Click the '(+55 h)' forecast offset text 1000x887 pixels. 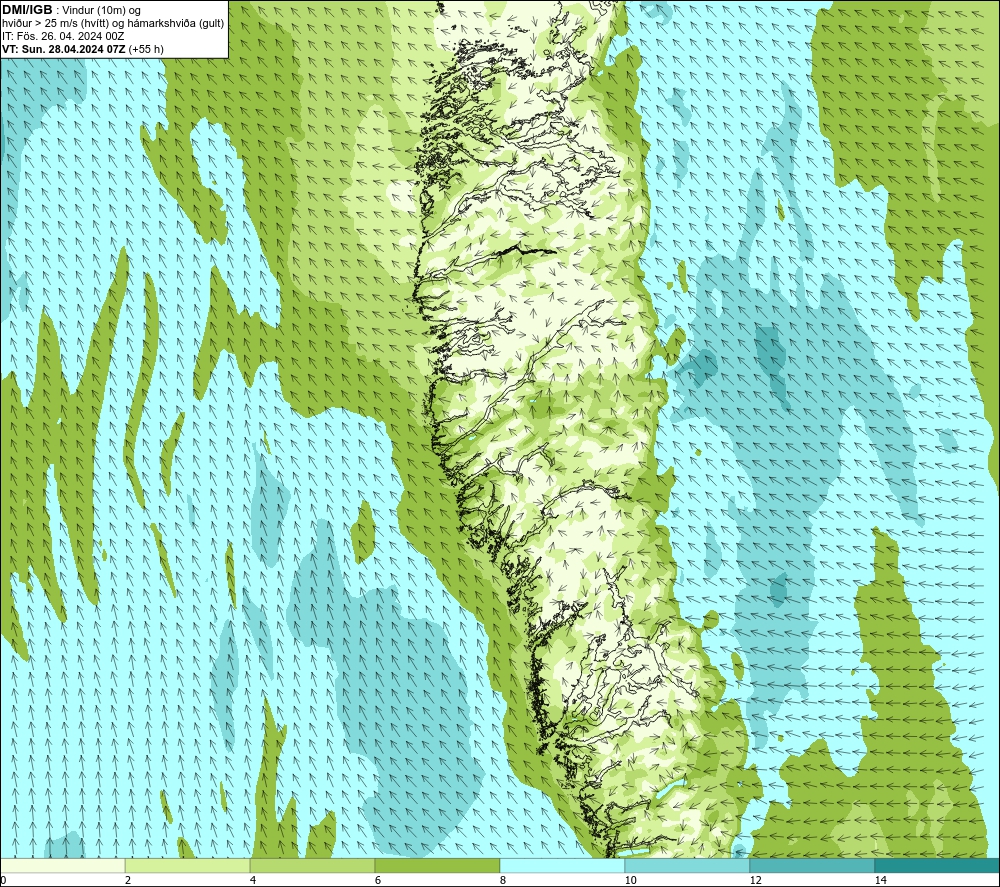pyautogui.click(x=146, y=49)
